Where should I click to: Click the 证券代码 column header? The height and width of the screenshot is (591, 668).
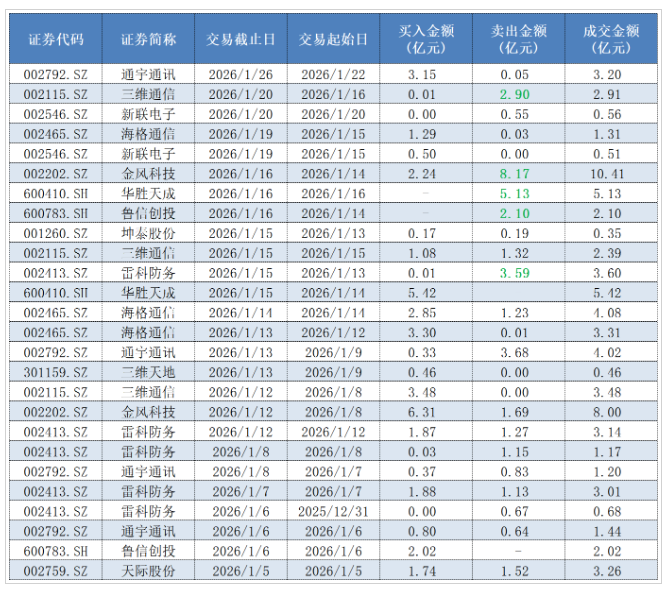point(56,40)
